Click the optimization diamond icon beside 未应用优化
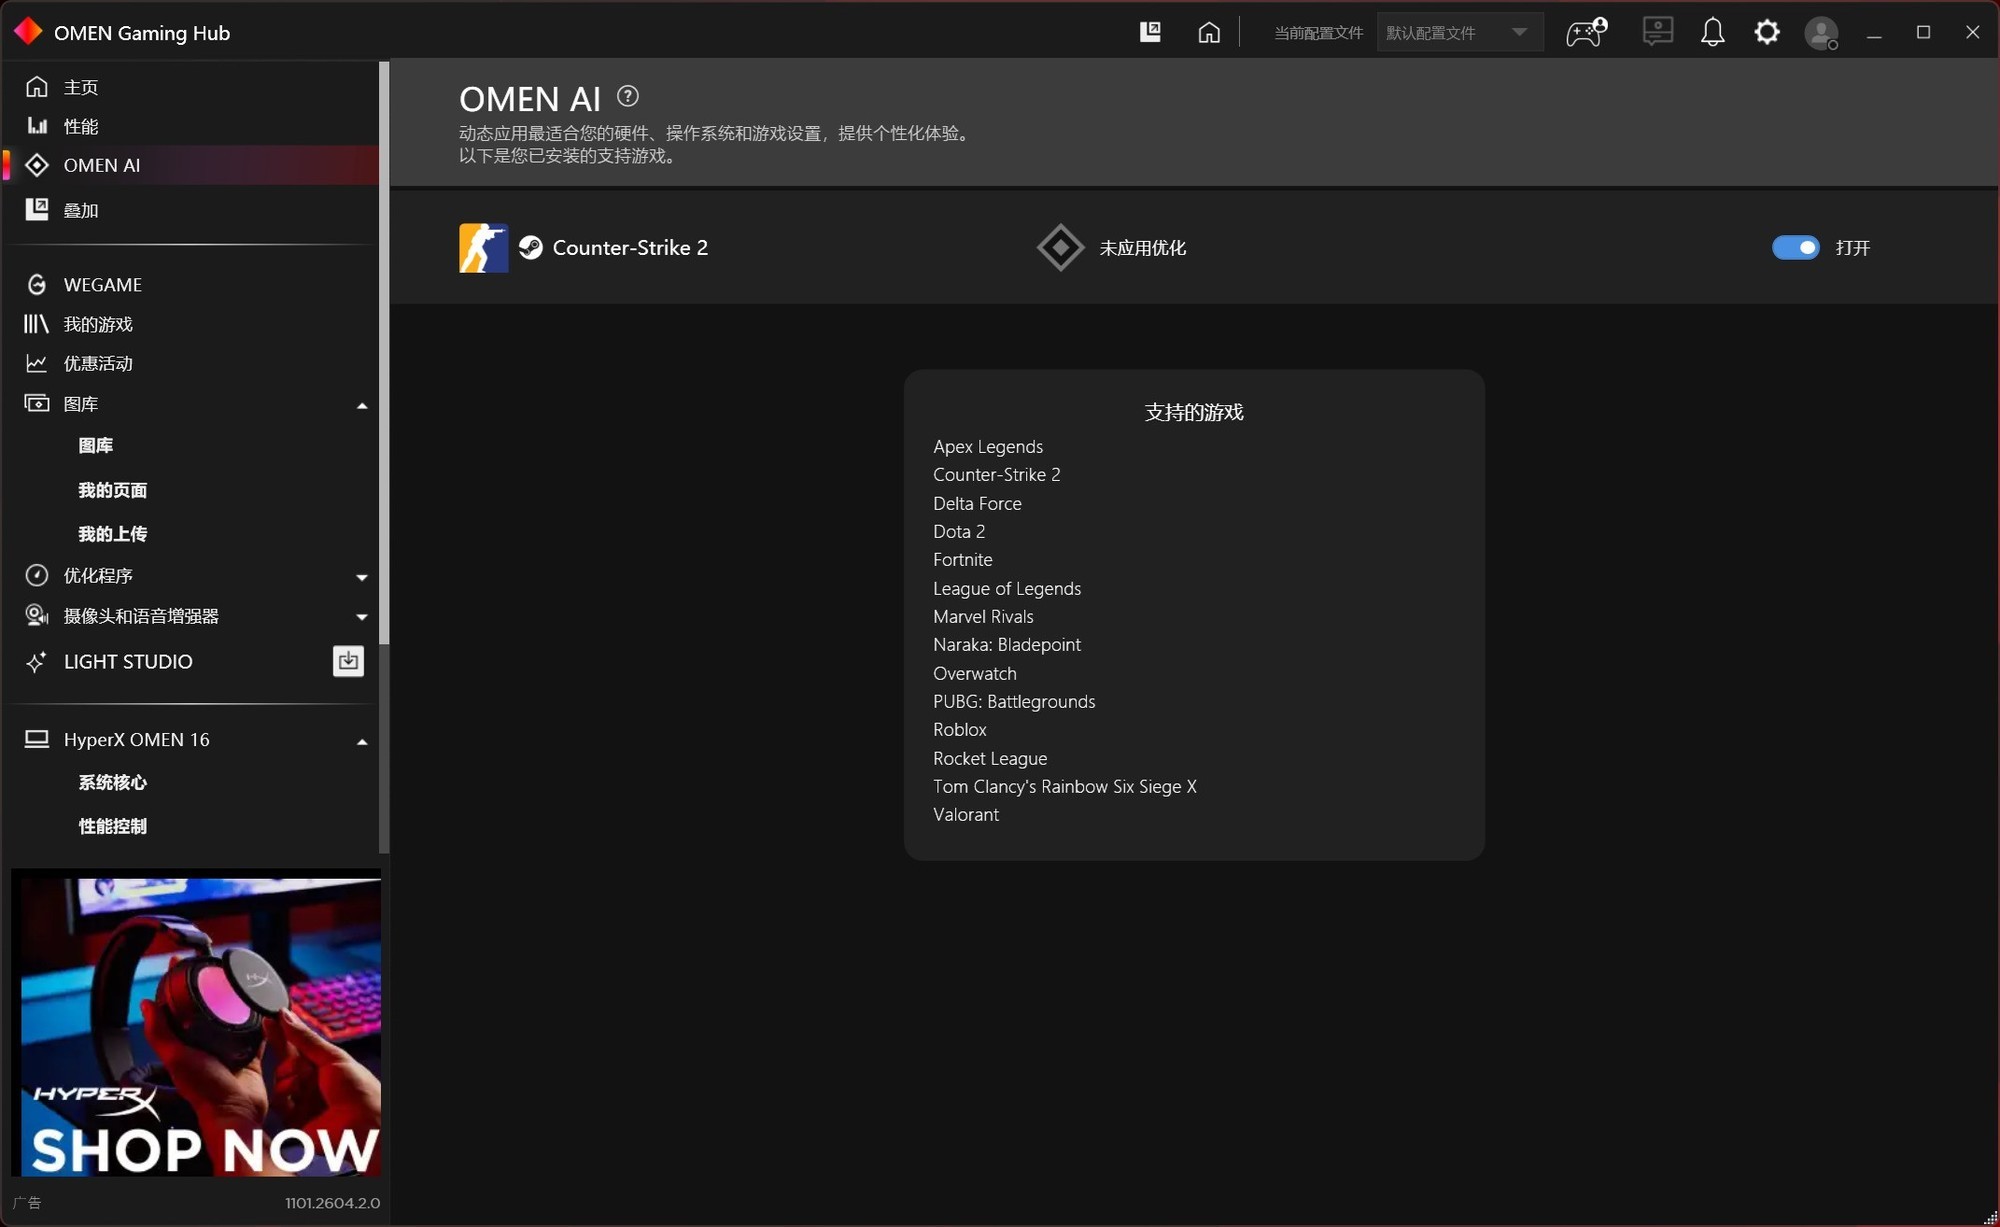 (1061, 247)
